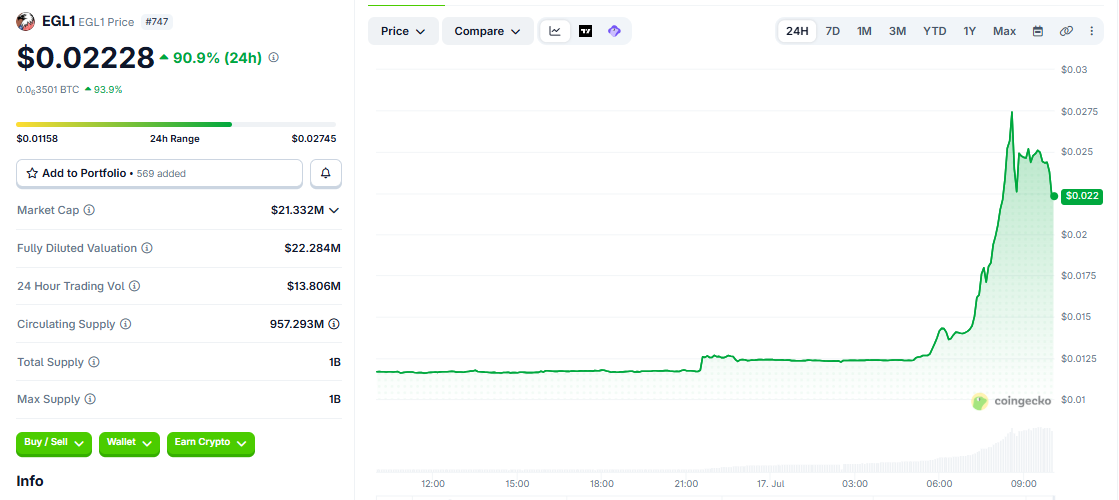Open chart more options three-dot menu
This screenshot has height=500, width=1119.
(x=1091, y=31)
